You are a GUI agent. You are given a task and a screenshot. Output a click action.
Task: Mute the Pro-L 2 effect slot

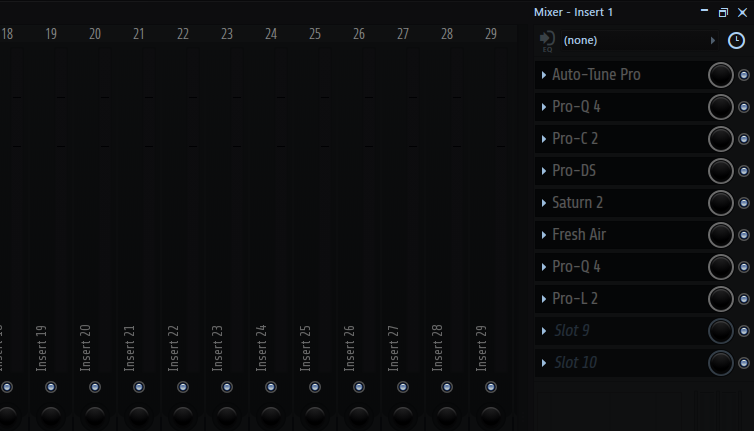point(744,299)
